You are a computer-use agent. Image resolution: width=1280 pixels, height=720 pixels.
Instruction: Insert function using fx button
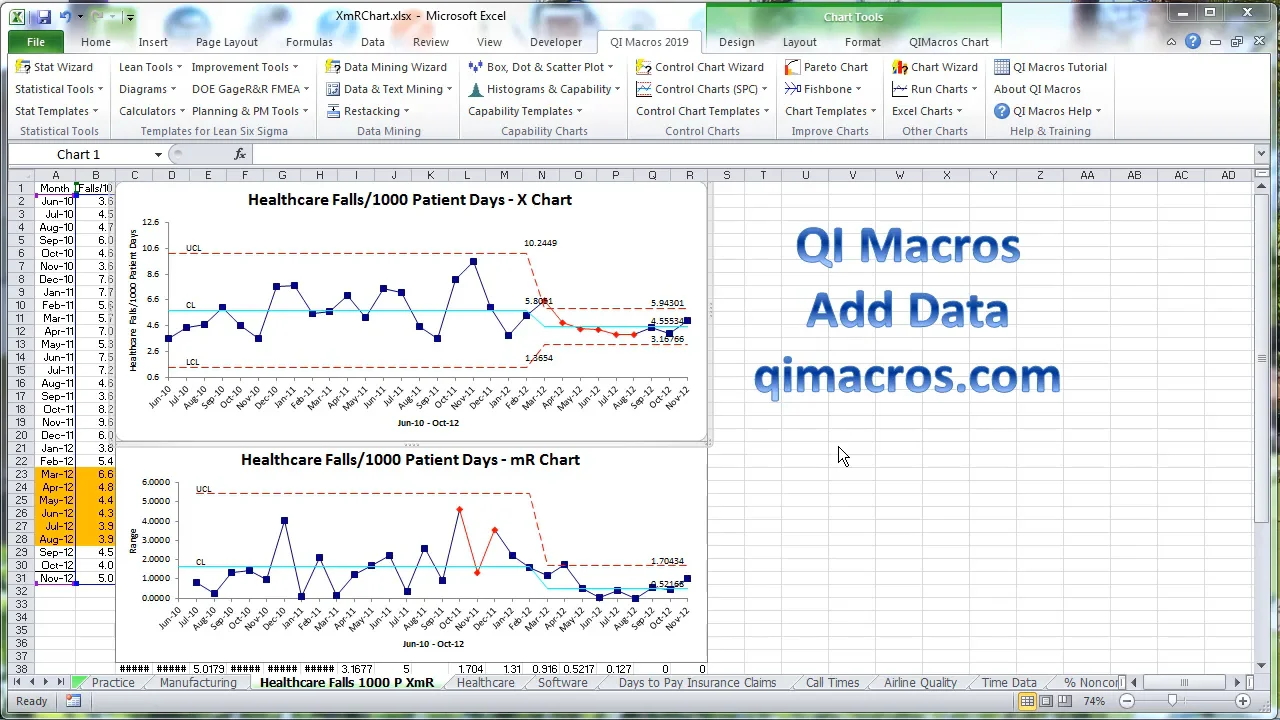coord(240,154)
